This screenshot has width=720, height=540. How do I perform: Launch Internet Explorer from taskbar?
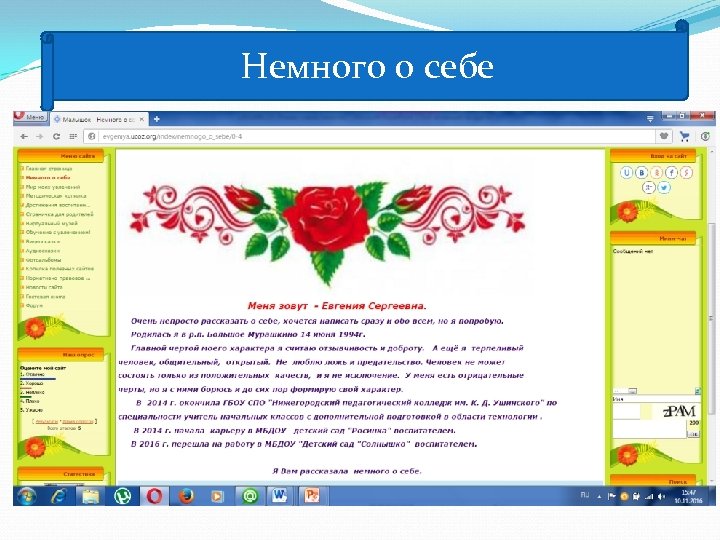coord(59,496)
